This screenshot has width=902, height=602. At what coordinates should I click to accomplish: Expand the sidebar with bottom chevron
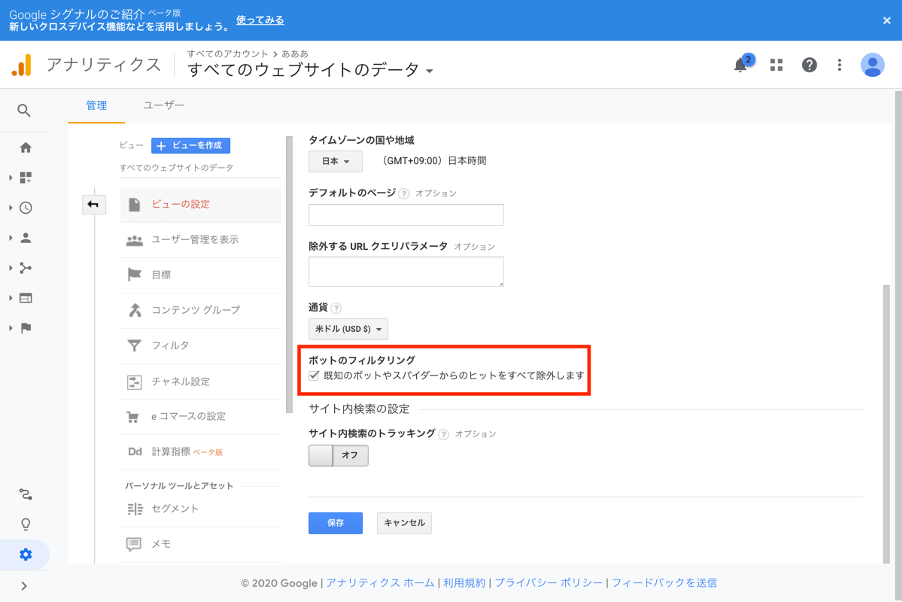coord(24,586)
